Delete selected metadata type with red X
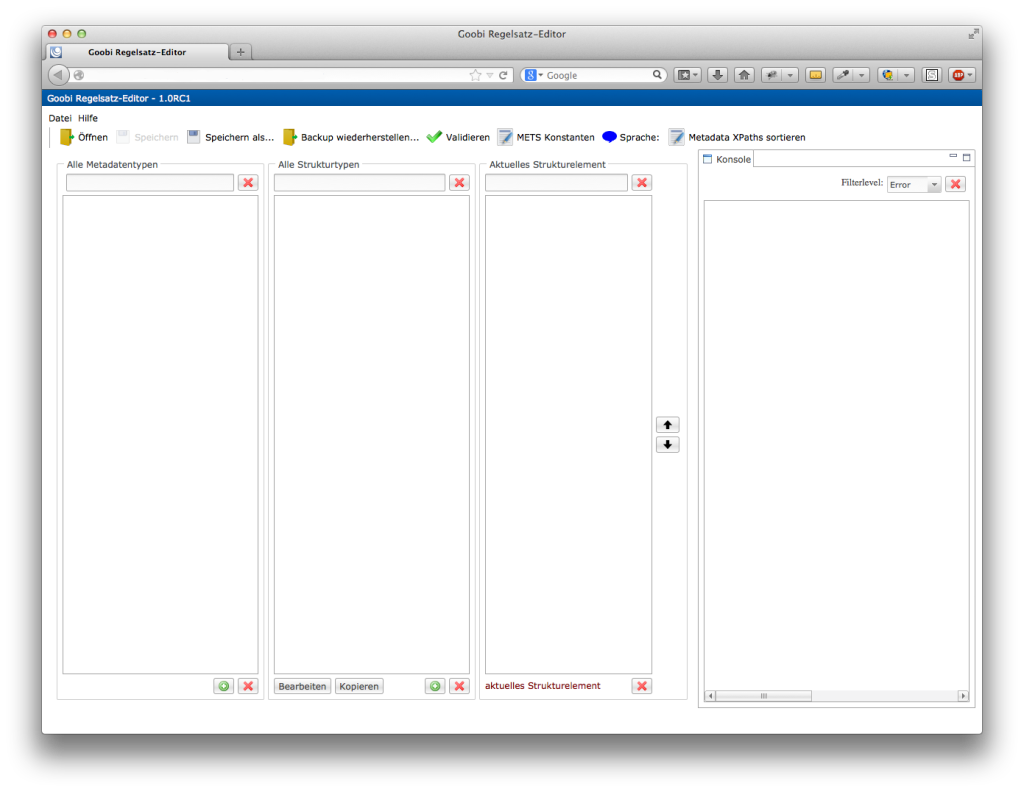 (x=248, y=686)
